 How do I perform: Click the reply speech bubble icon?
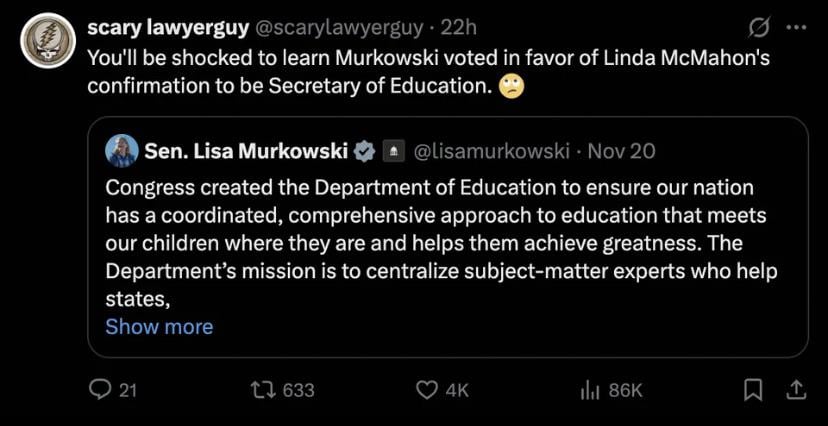point(100,390)
